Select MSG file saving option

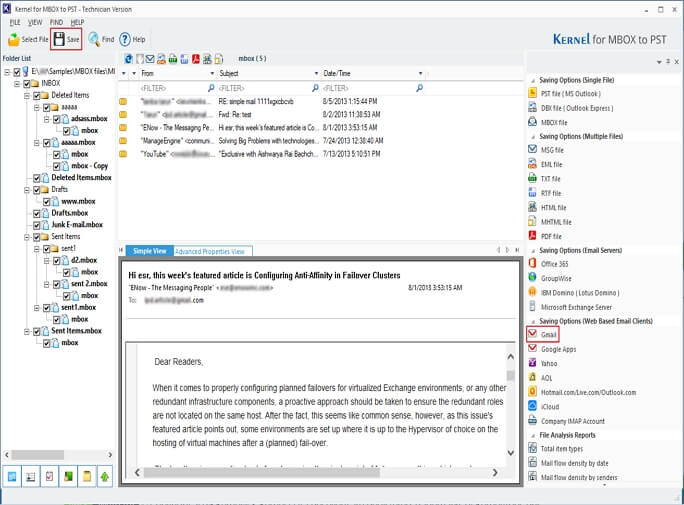[546, 150]
